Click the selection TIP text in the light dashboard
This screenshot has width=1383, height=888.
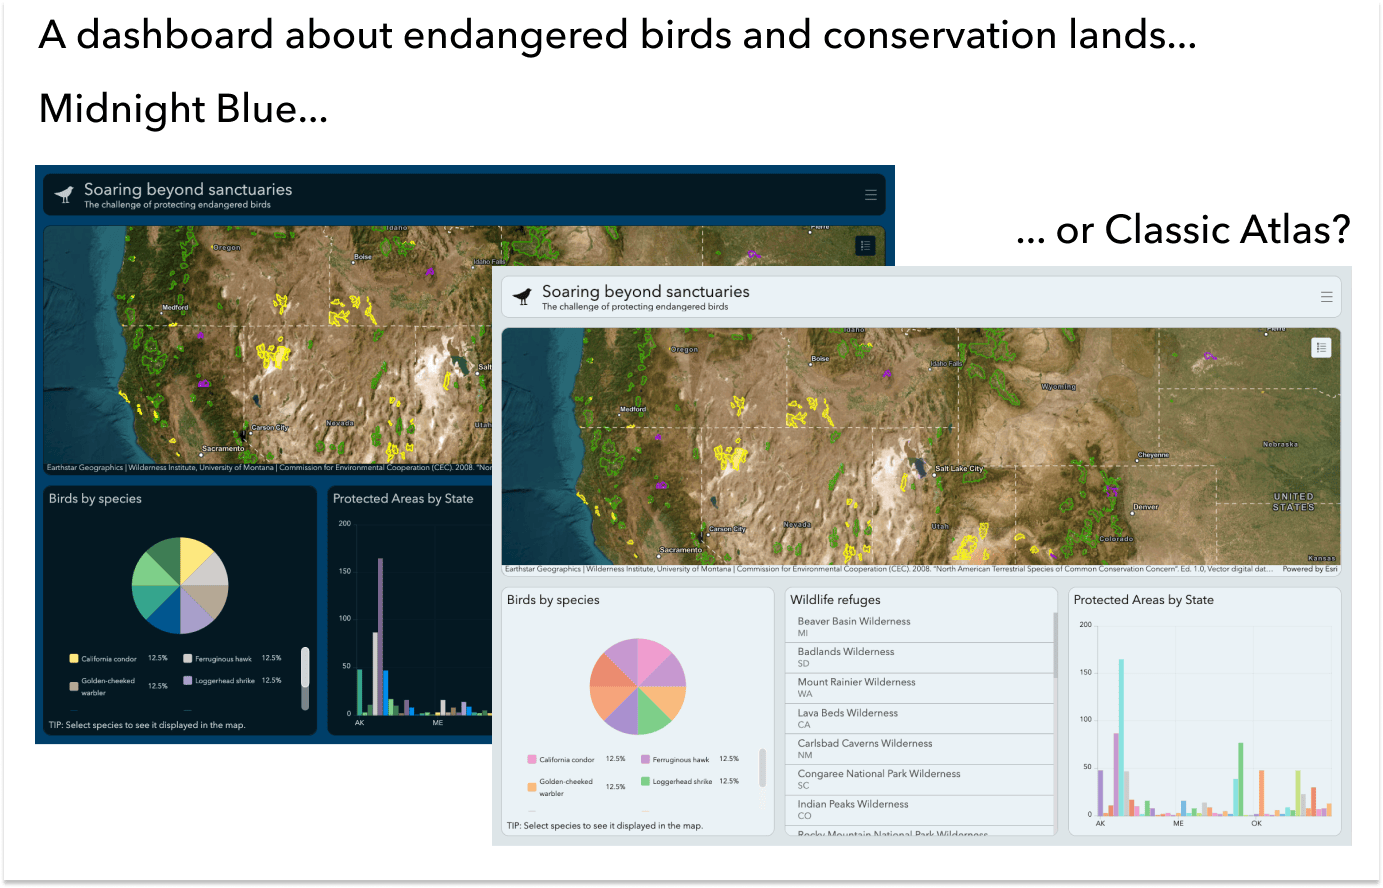coord(605,826)
